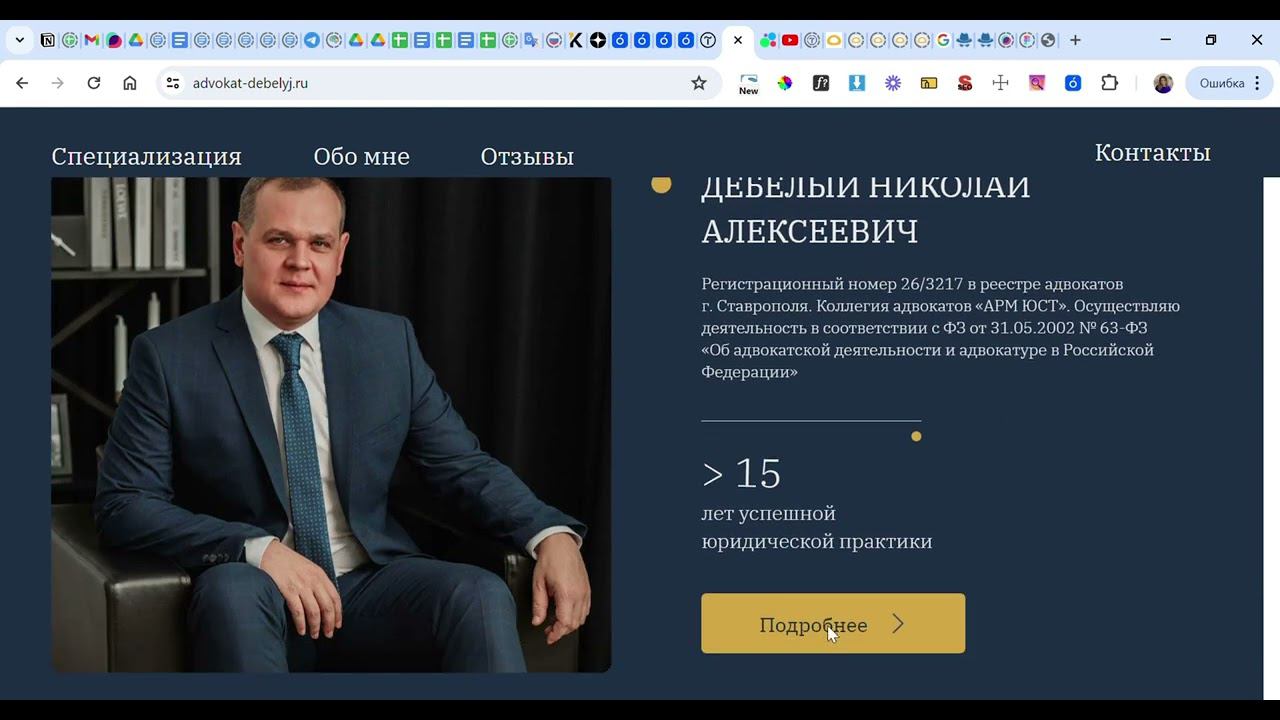The width and height of the screenshot is (1280, 720).
Task: Open the Ошибка browser menu button
Action: (1229, 83)
